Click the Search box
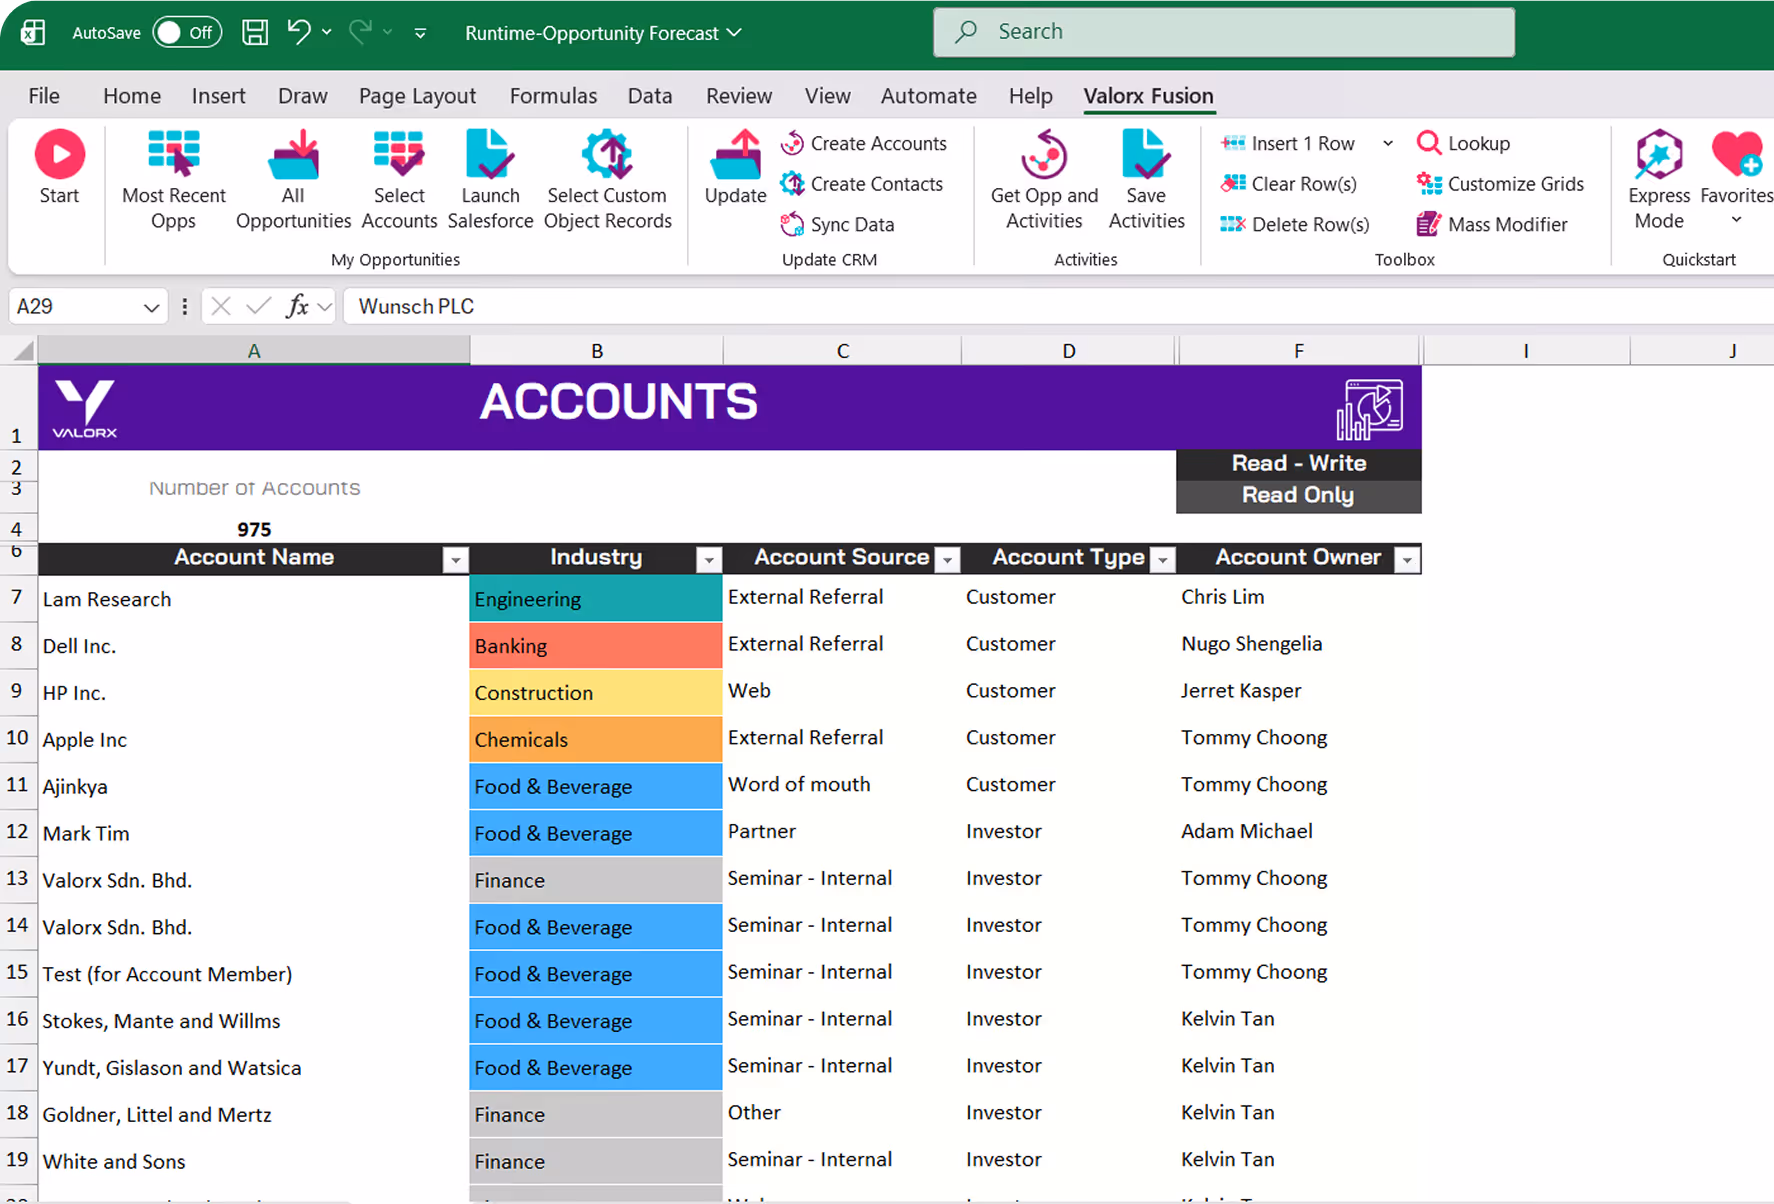 click(1223, 32)
